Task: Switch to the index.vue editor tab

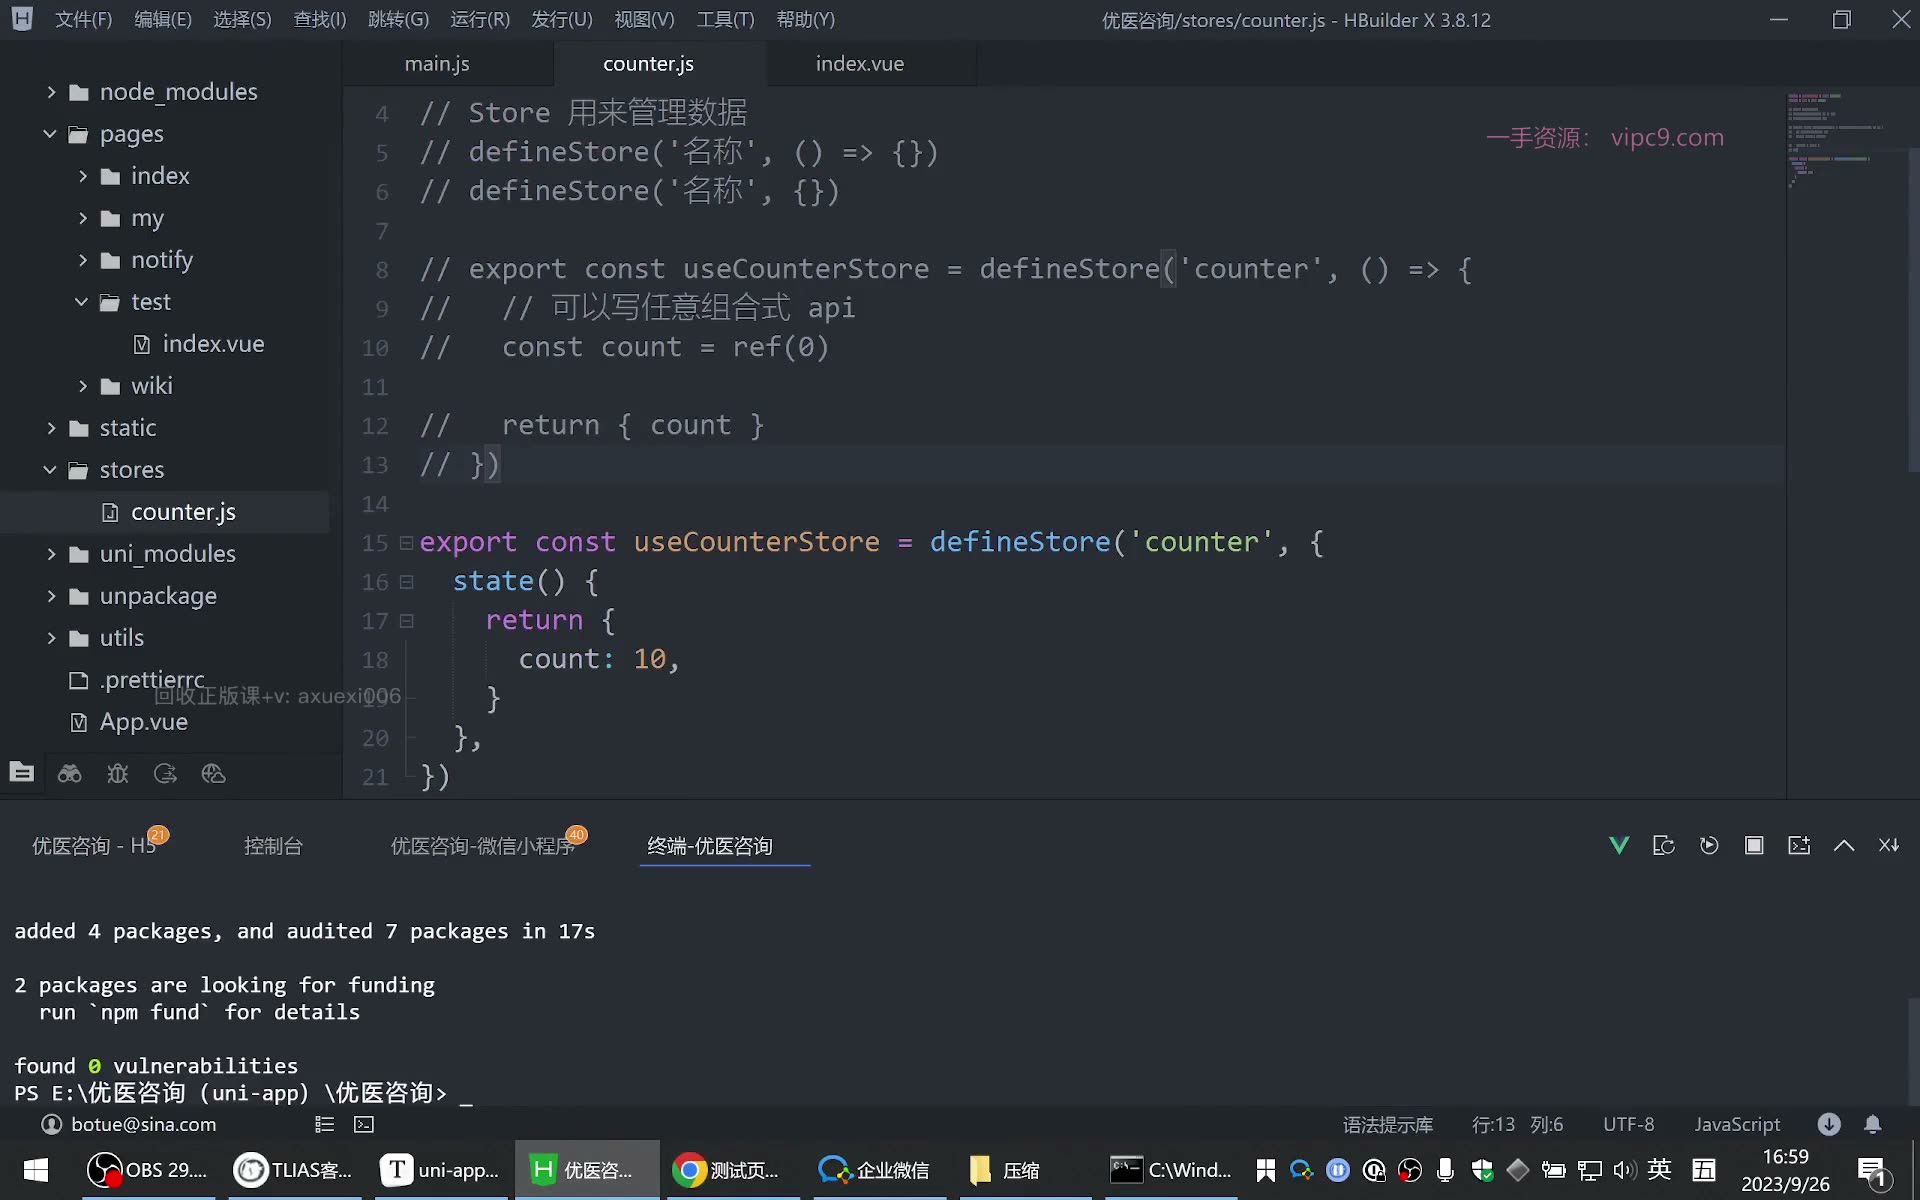Action: tap(860, 64)
